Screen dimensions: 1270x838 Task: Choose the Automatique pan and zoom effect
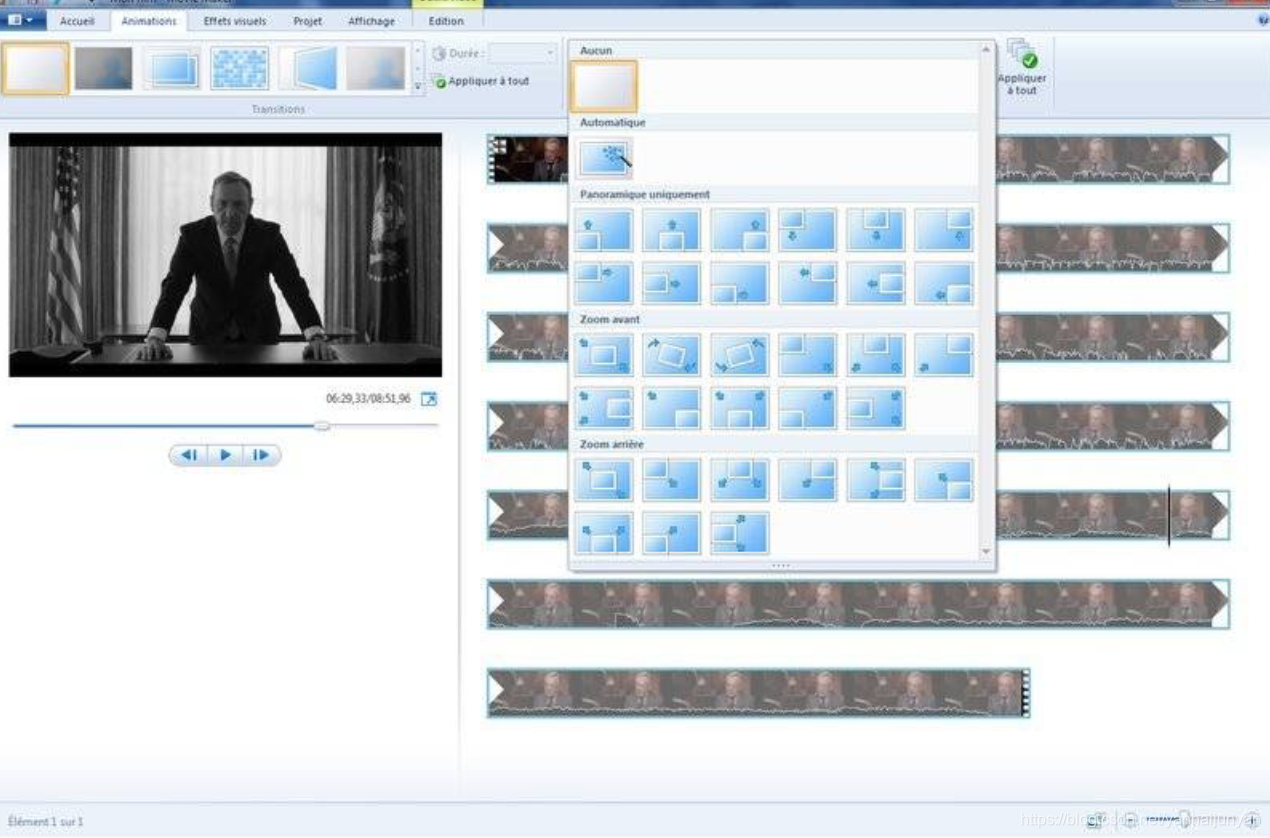[604, 158]
